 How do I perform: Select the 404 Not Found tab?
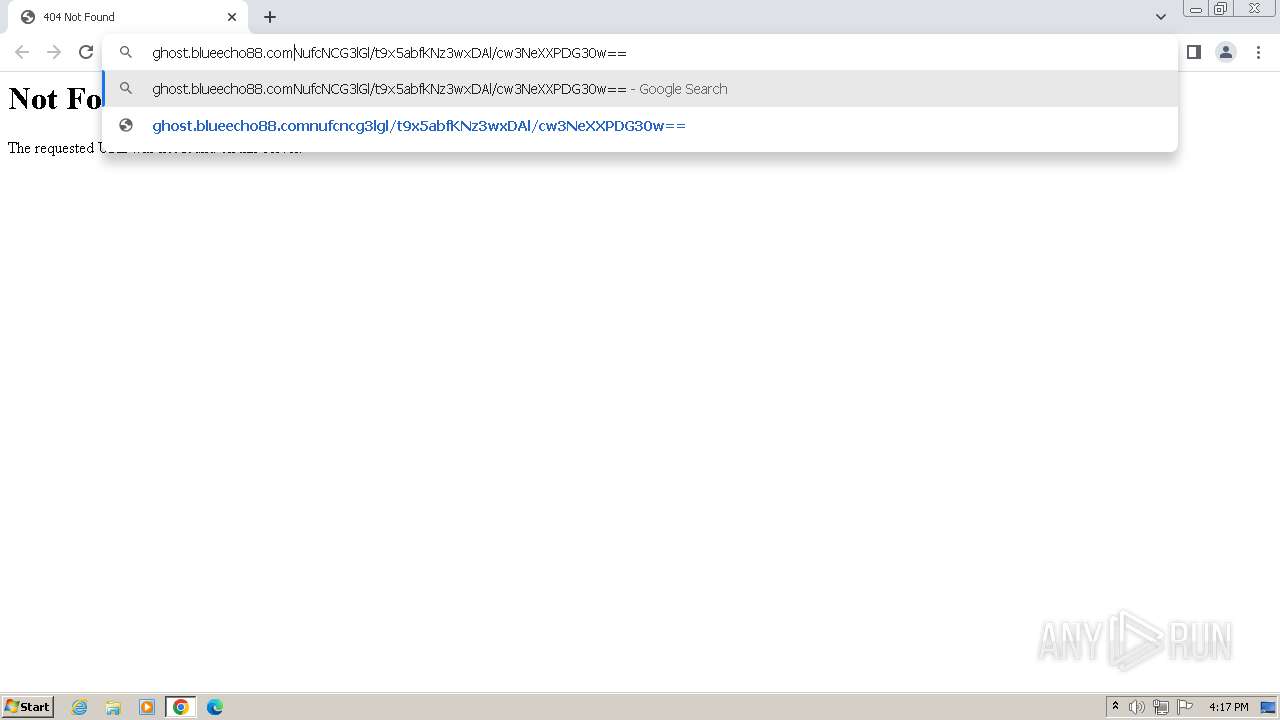click(x=128, y=17)
